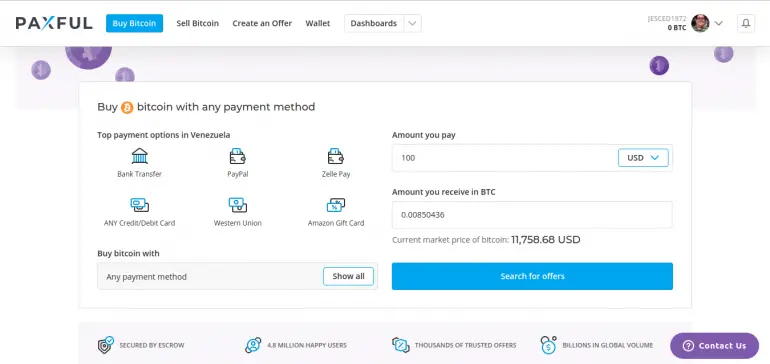Choose the Amazon Gift Card icon
The image size is (770, 364).
click(336, 205)
